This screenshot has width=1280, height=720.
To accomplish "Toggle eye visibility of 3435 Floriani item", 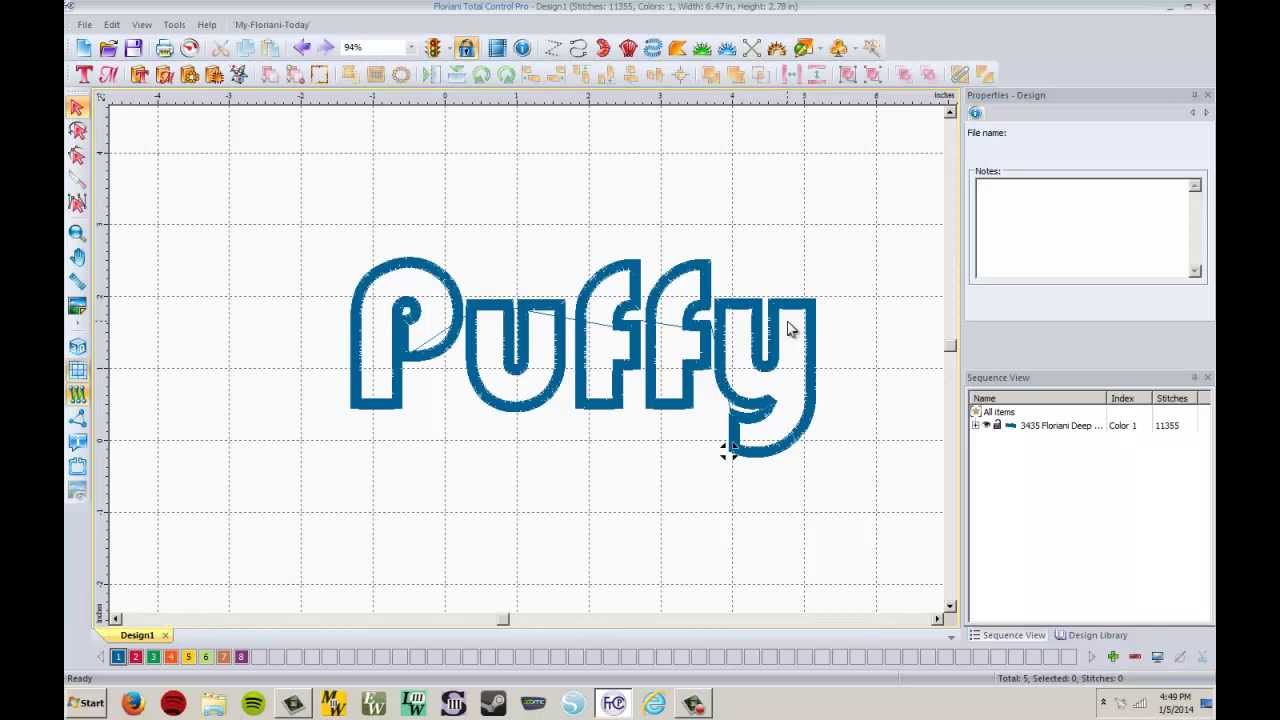I will pyautogui.click(x=986, y=425).
